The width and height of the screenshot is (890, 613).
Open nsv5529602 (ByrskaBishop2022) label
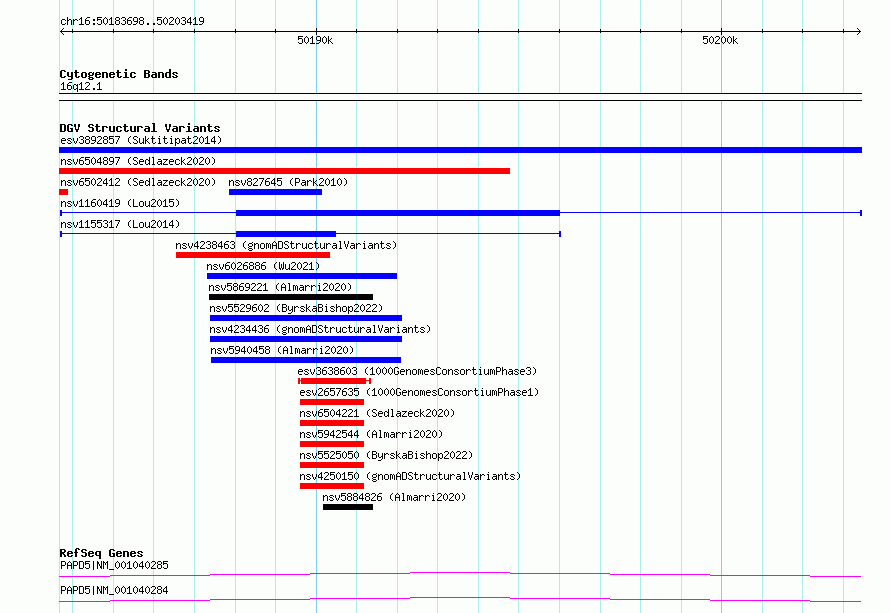(x=296, y=308)
